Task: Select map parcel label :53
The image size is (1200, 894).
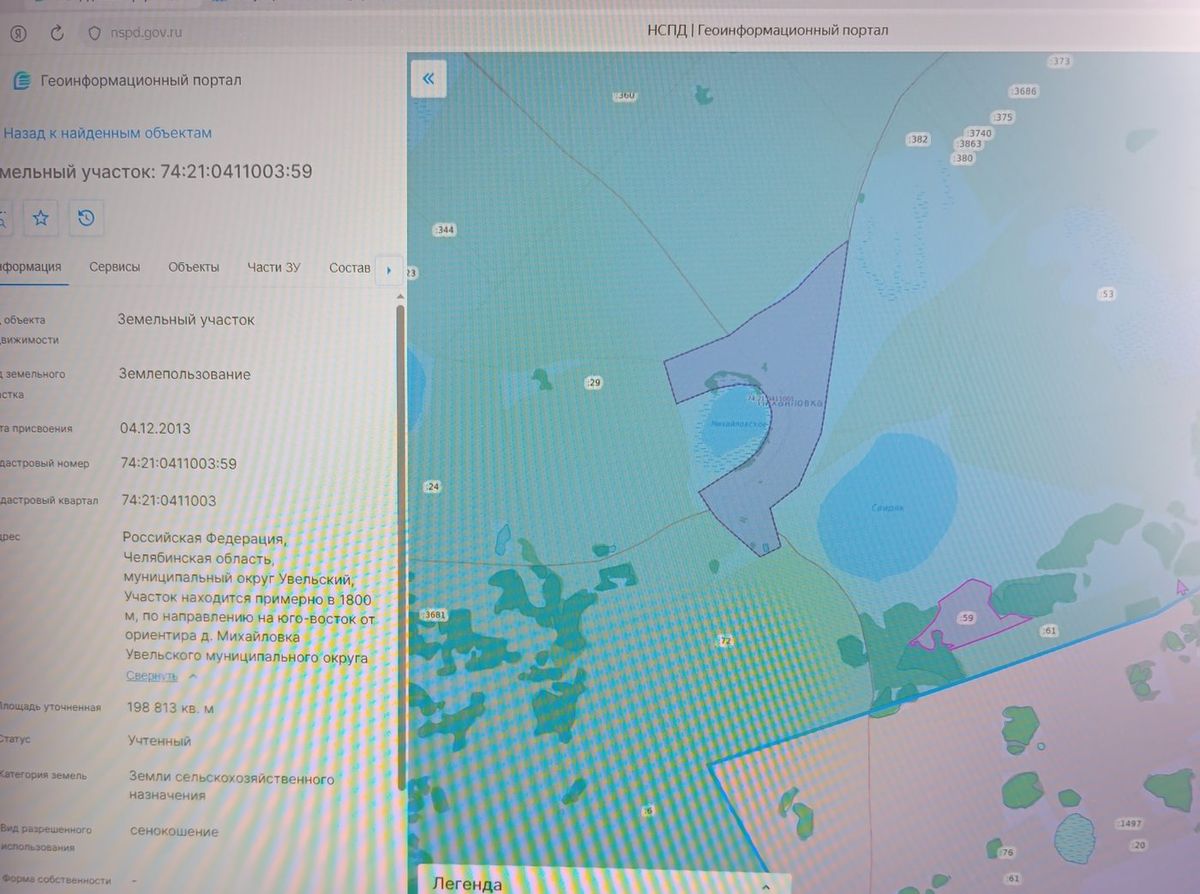Action: [x=1106, y=294]
